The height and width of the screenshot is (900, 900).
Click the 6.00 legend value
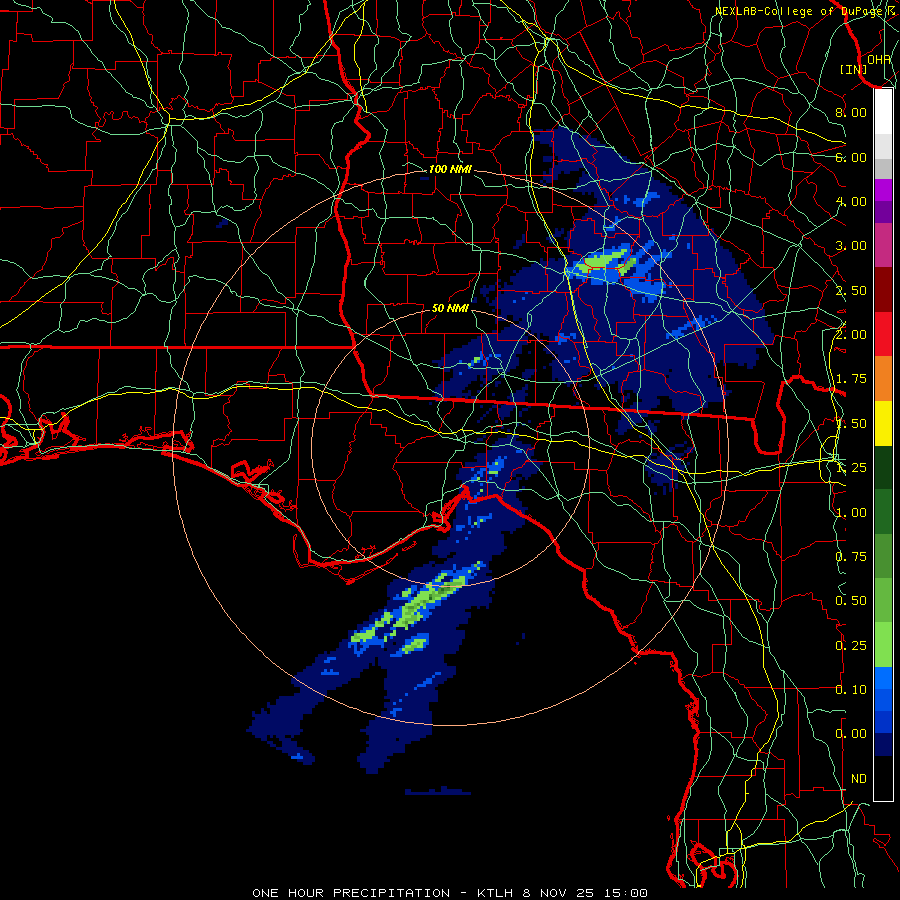(851, 157)
